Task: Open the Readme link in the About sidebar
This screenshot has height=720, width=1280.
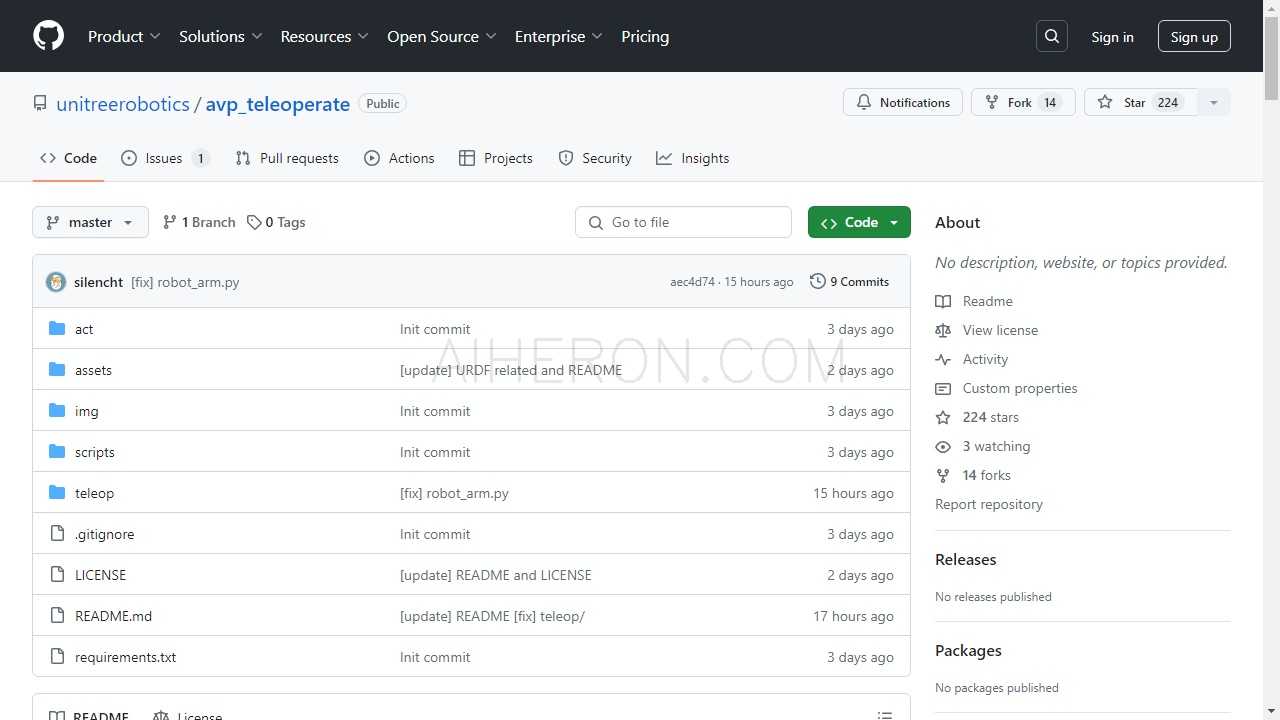Action: click(988, 301)
